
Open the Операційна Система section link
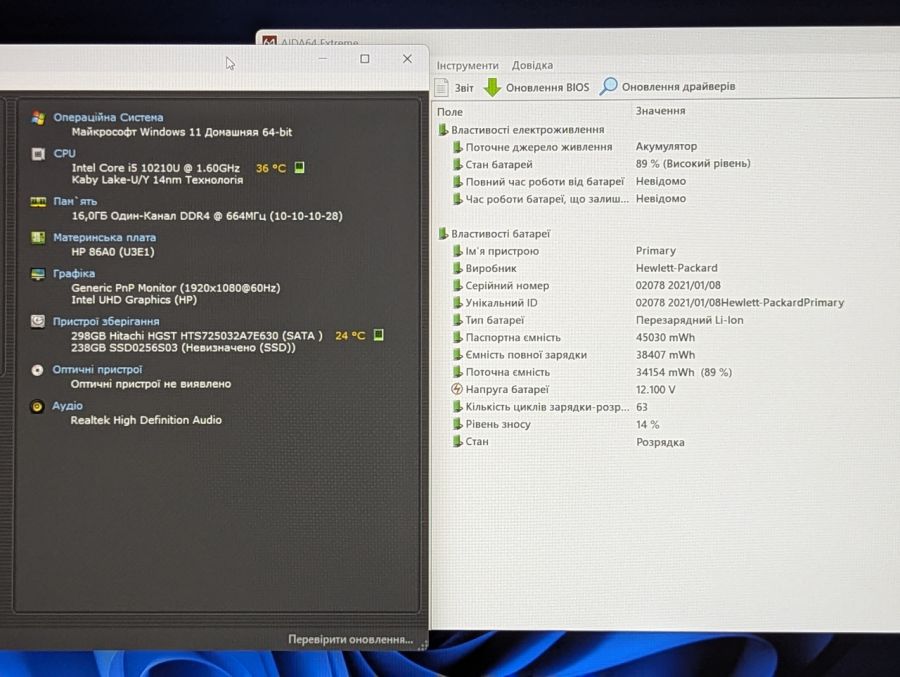[x=108, y=117]
